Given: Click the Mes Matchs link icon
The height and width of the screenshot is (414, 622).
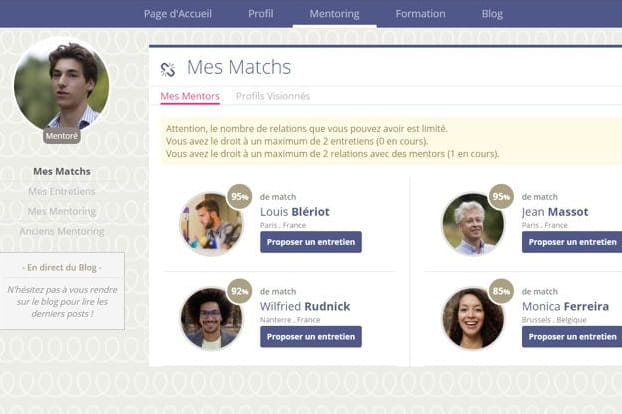Looking at the screenshot, I should 168,69.
